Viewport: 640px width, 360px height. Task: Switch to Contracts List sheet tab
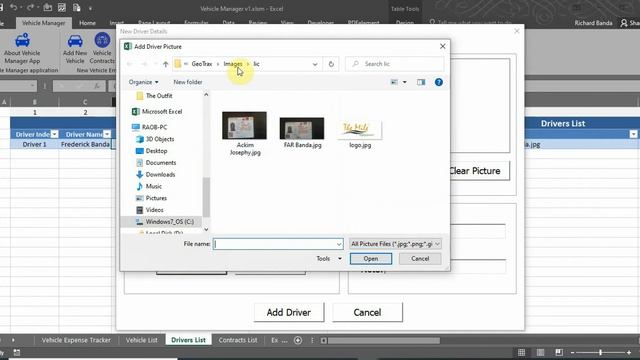[x=238, y=340]
